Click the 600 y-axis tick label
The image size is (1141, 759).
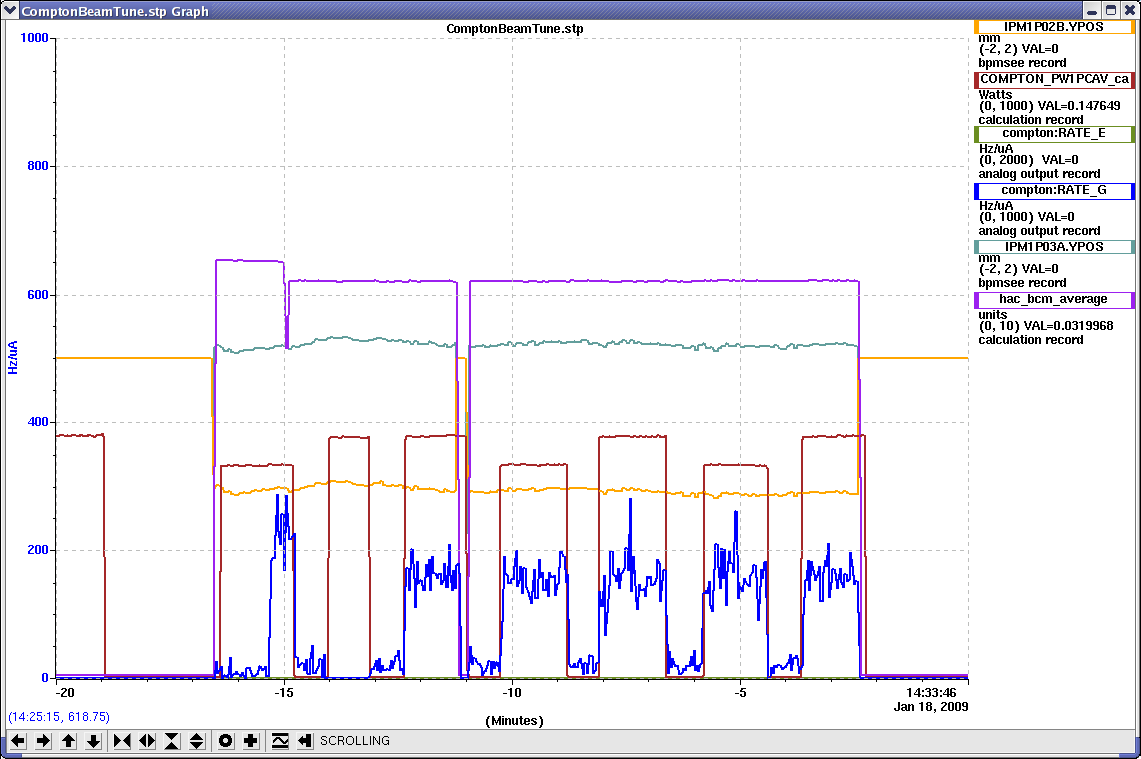click(x=38, y=295)
